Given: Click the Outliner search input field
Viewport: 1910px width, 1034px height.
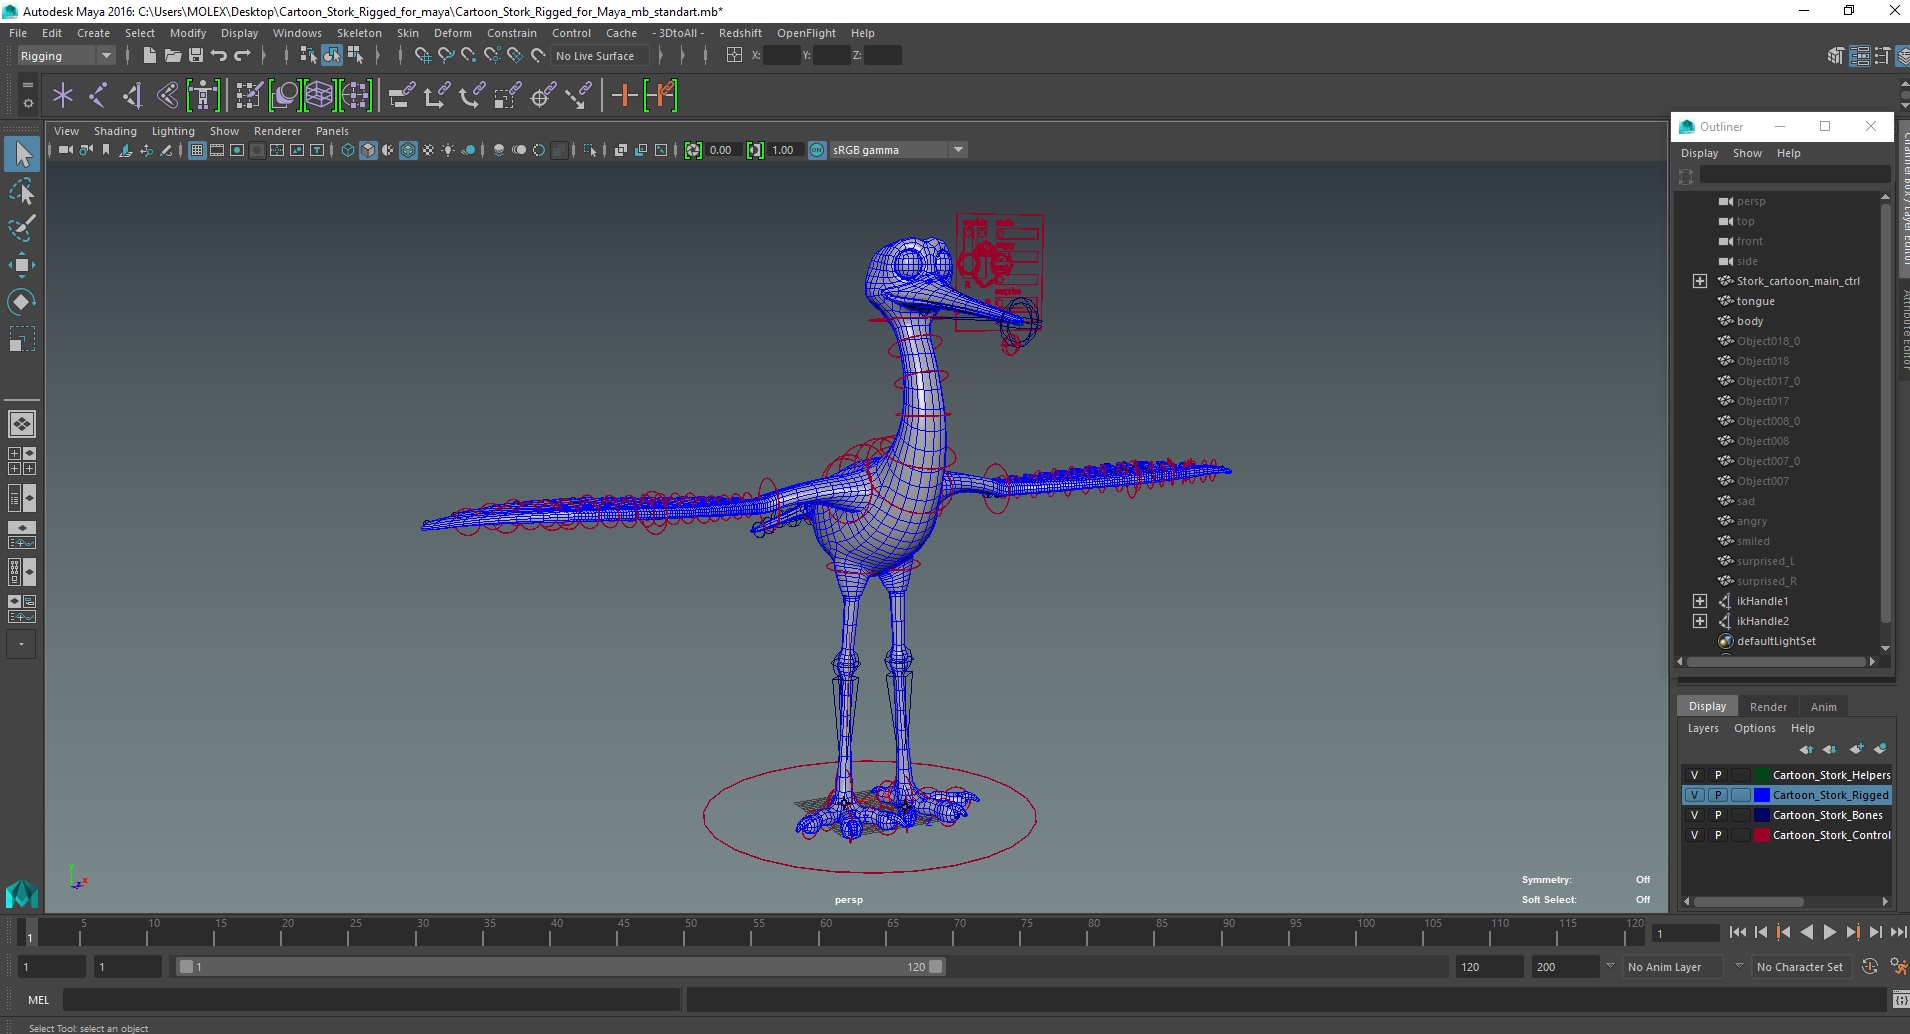Looking at the screenshot, I should (1794, 175).
